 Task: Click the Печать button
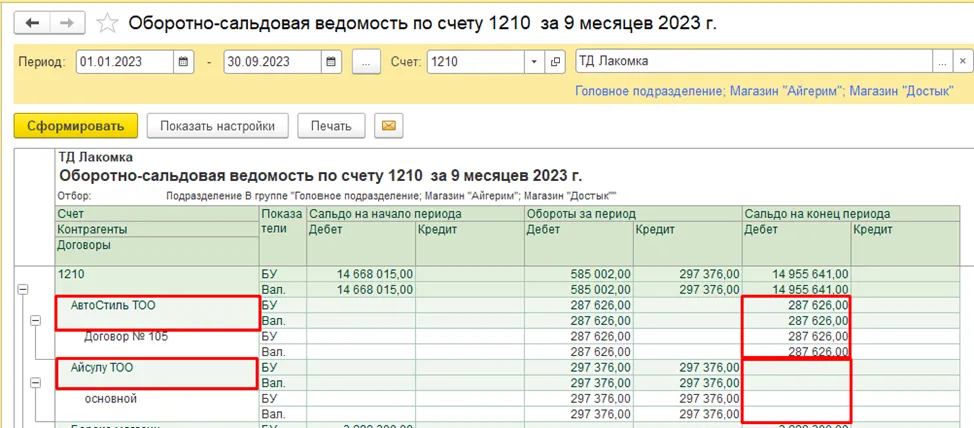332,125
